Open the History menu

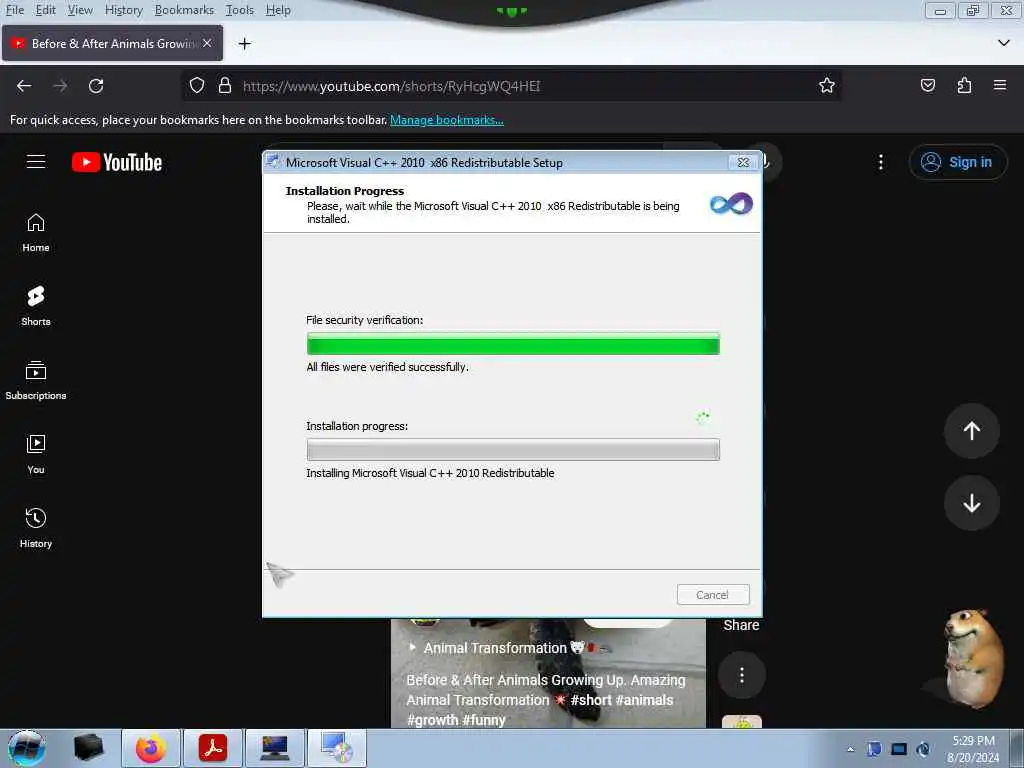point(123,10)
